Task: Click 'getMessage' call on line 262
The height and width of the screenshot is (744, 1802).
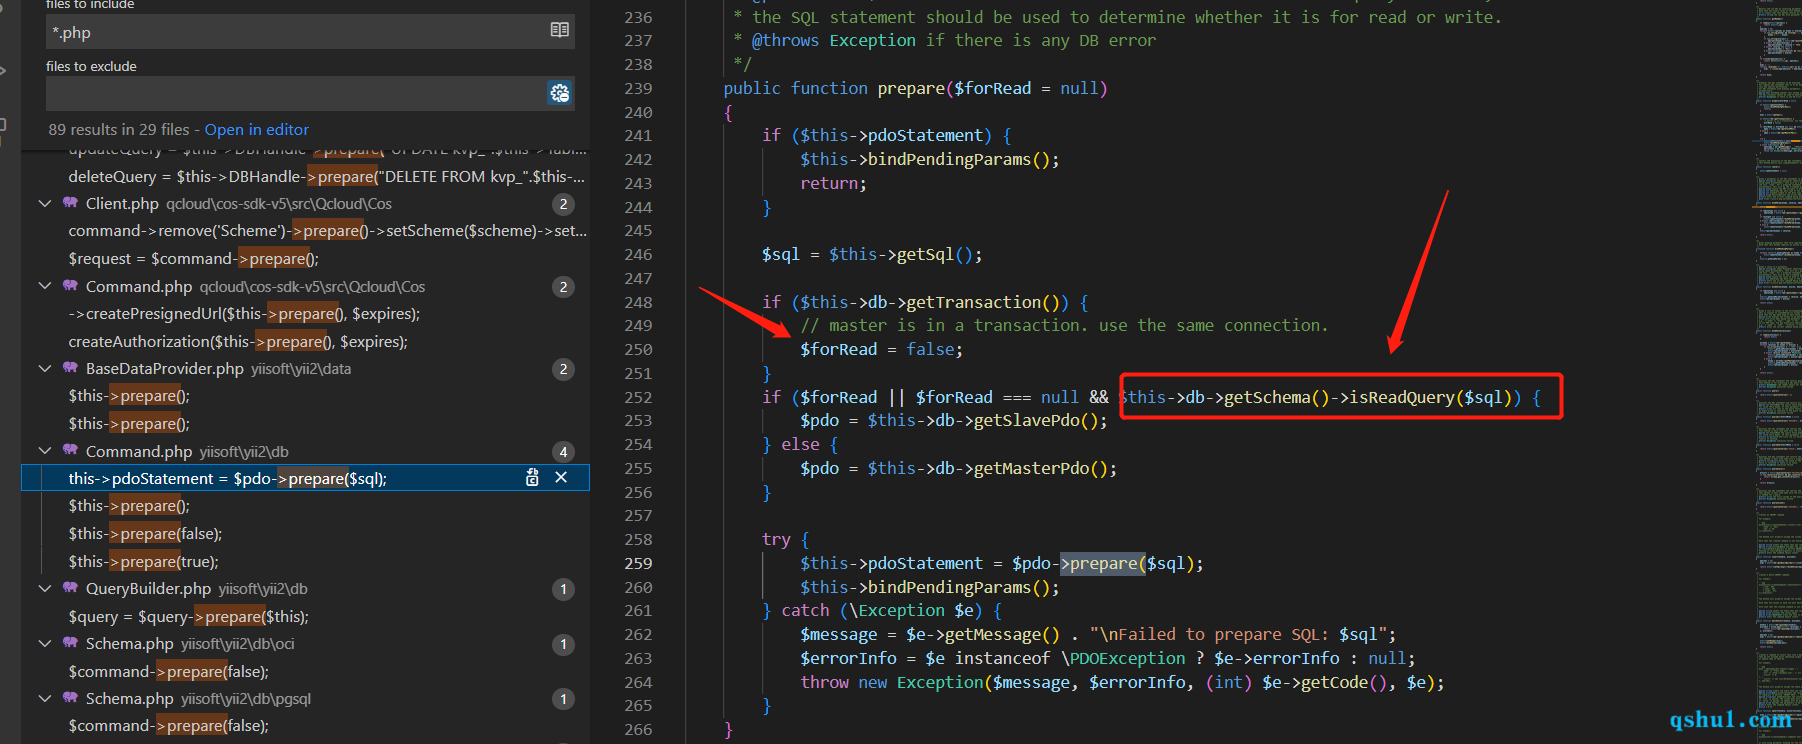Action: point(992,634)
